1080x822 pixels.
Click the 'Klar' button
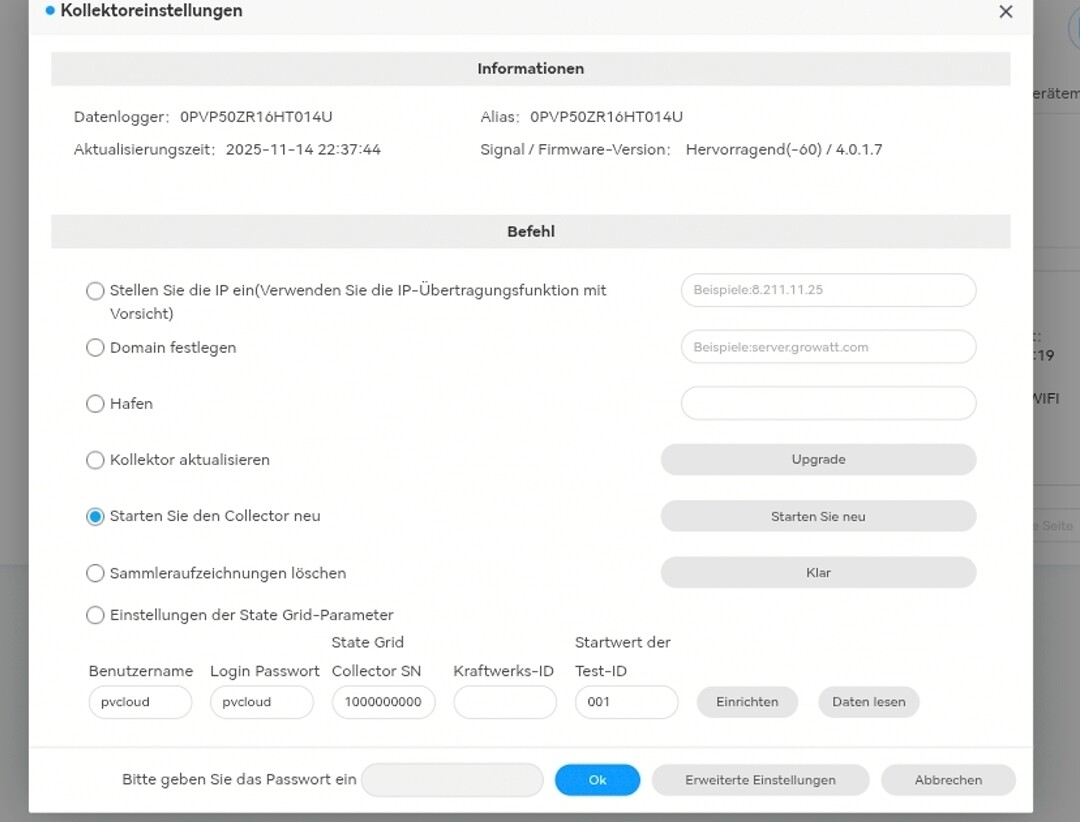tap(818, 573)
